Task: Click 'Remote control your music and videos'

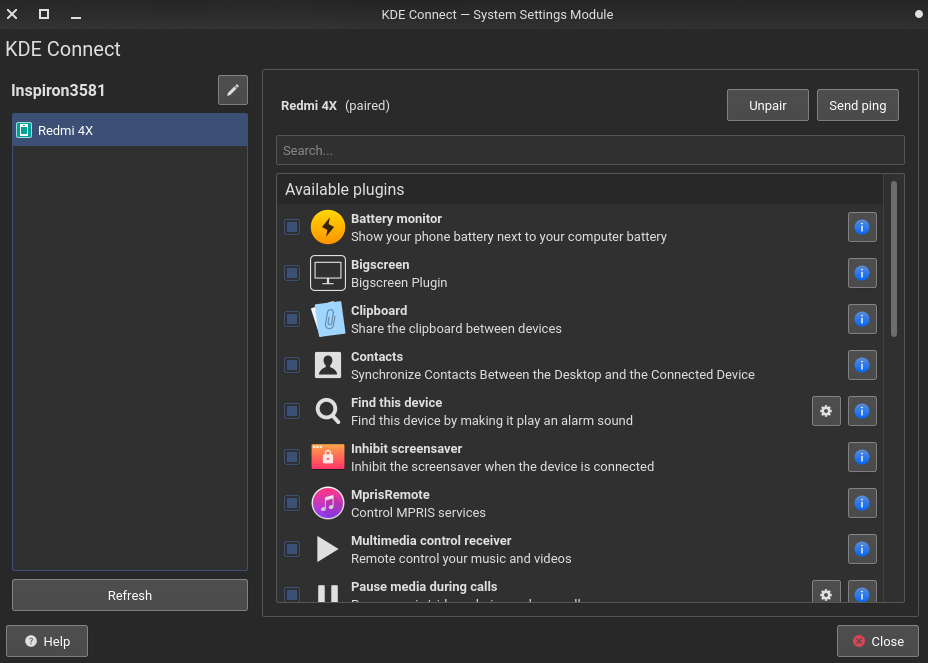Action: click(x=461, y=558)
